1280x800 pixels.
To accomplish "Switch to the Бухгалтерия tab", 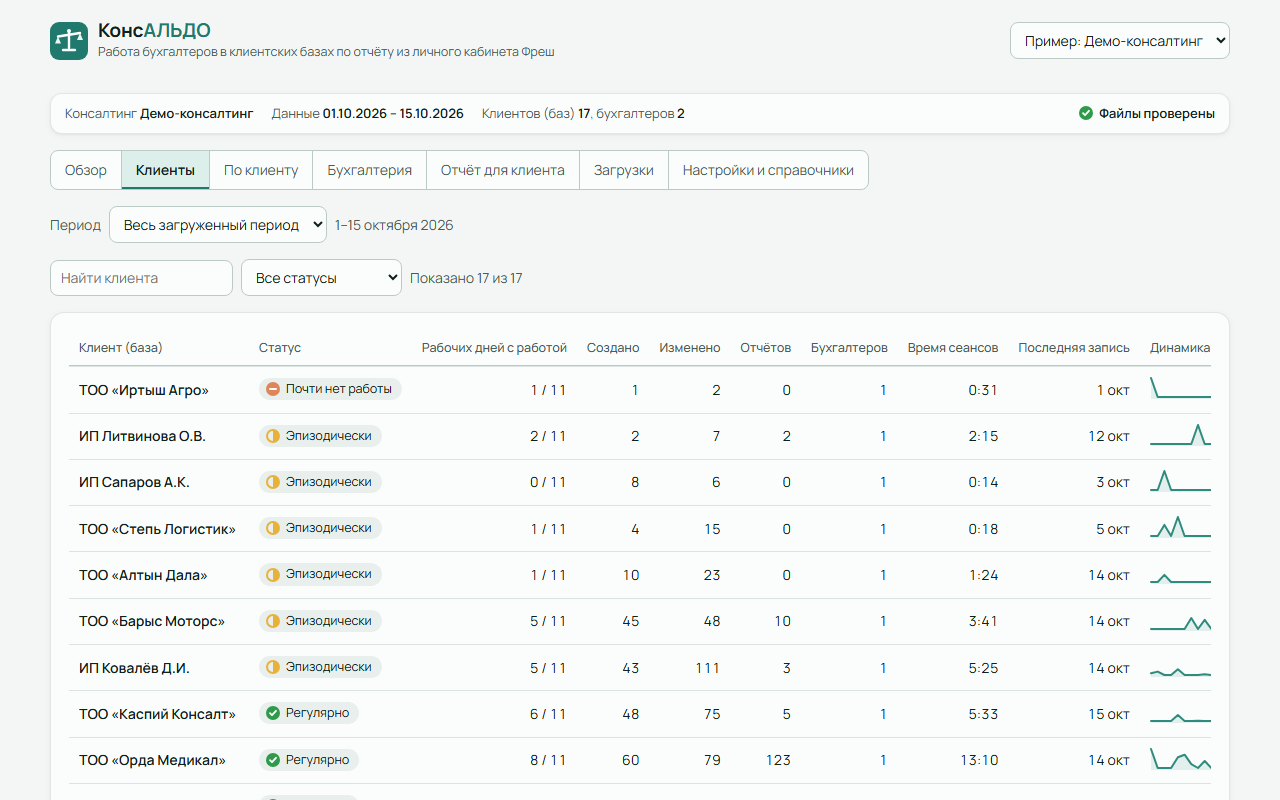I will tap(370, 170).
